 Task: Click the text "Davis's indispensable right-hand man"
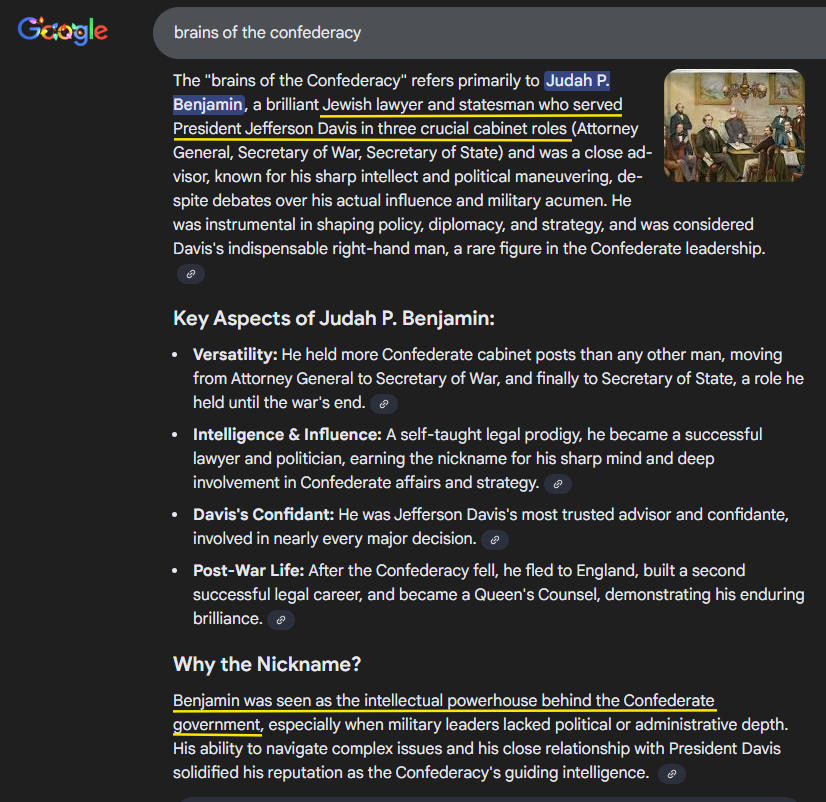tap(311, 249)
